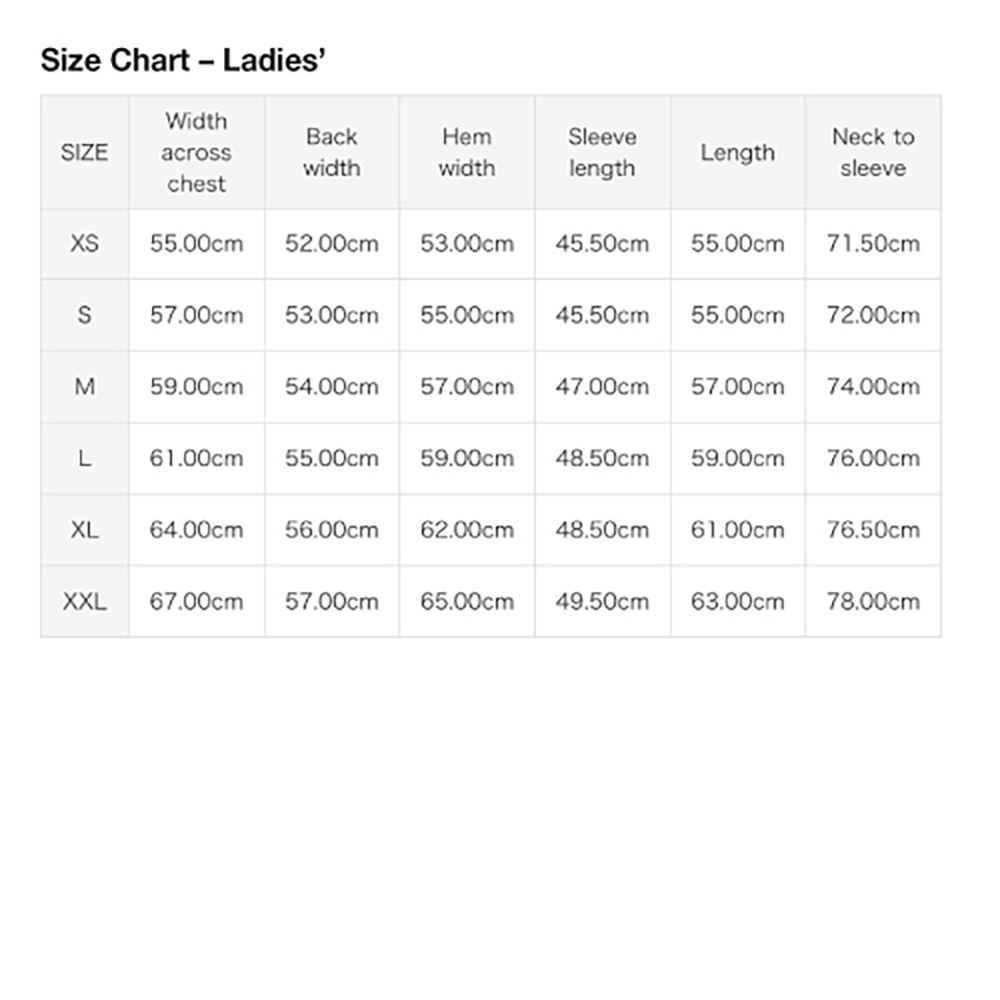Select the Sleeve length column header

[603, 152]
